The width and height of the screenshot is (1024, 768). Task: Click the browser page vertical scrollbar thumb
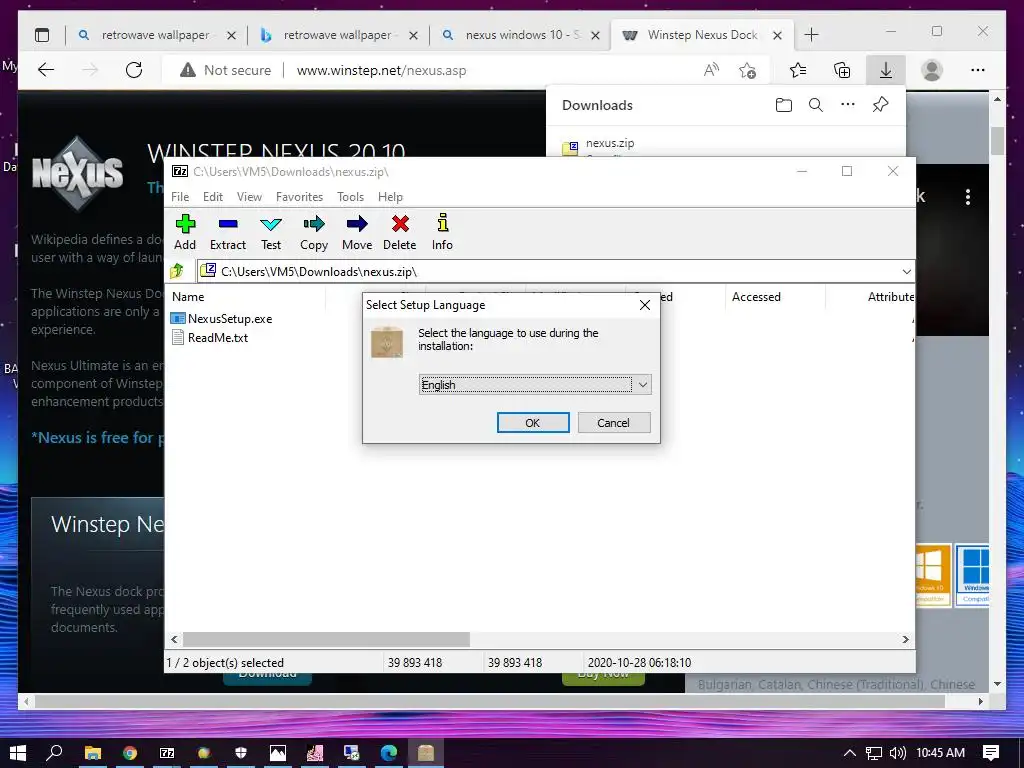click(x=997, y=140)
